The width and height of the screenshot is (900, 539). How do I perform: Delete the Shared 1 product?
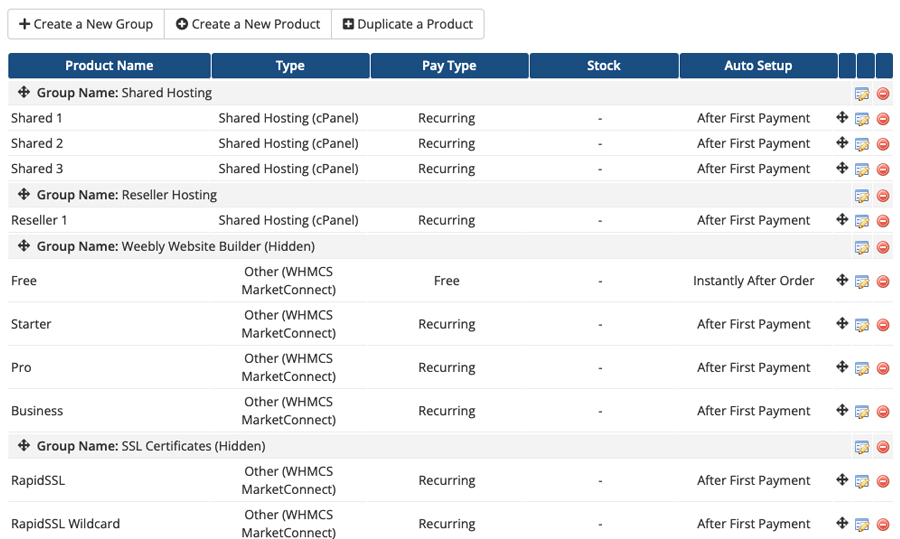coord(883,119)
